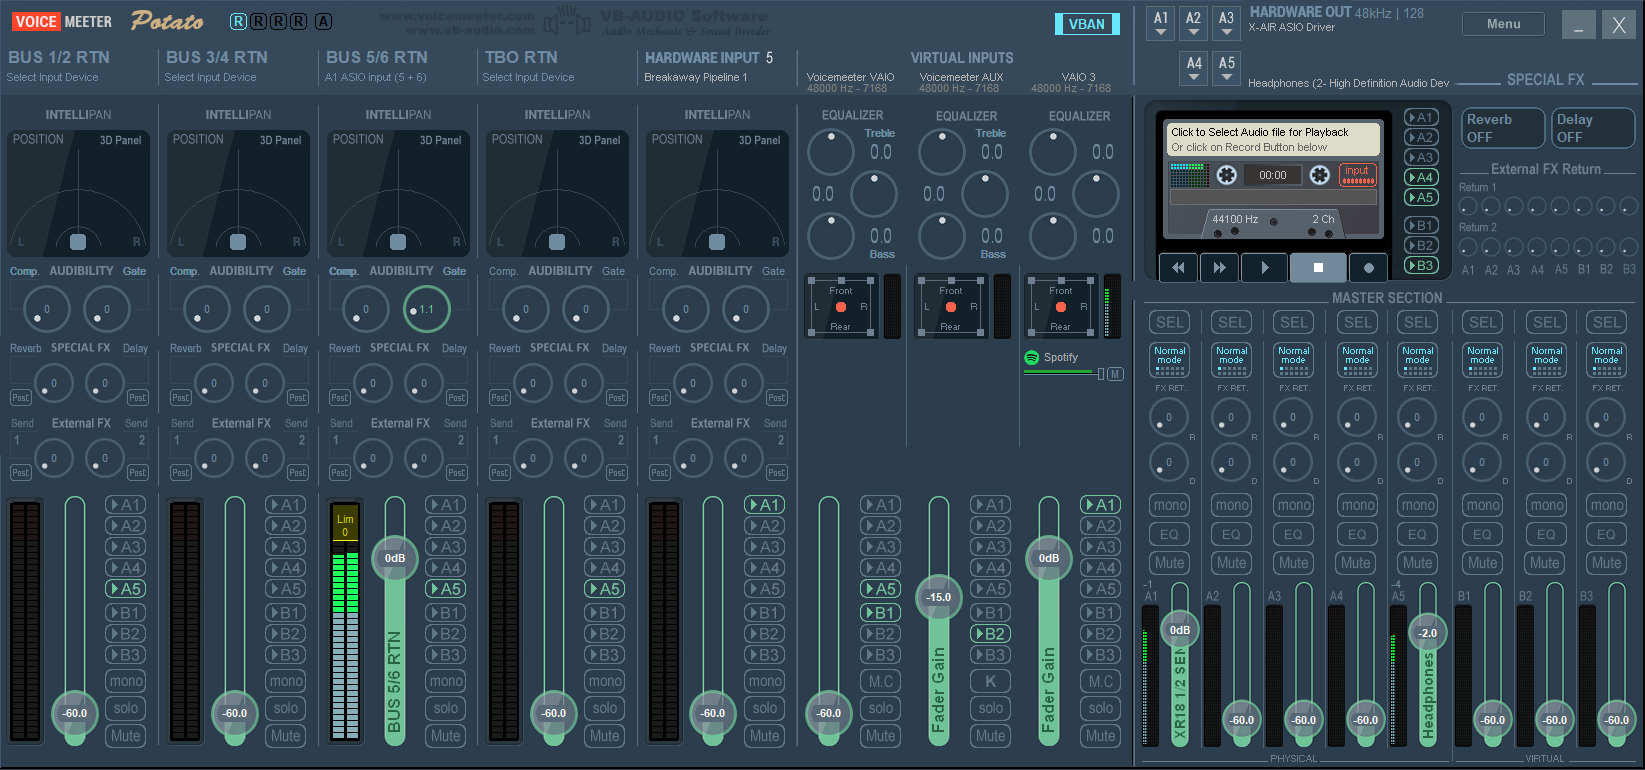Open the Menu
1645x770 pixels.
1503,24
